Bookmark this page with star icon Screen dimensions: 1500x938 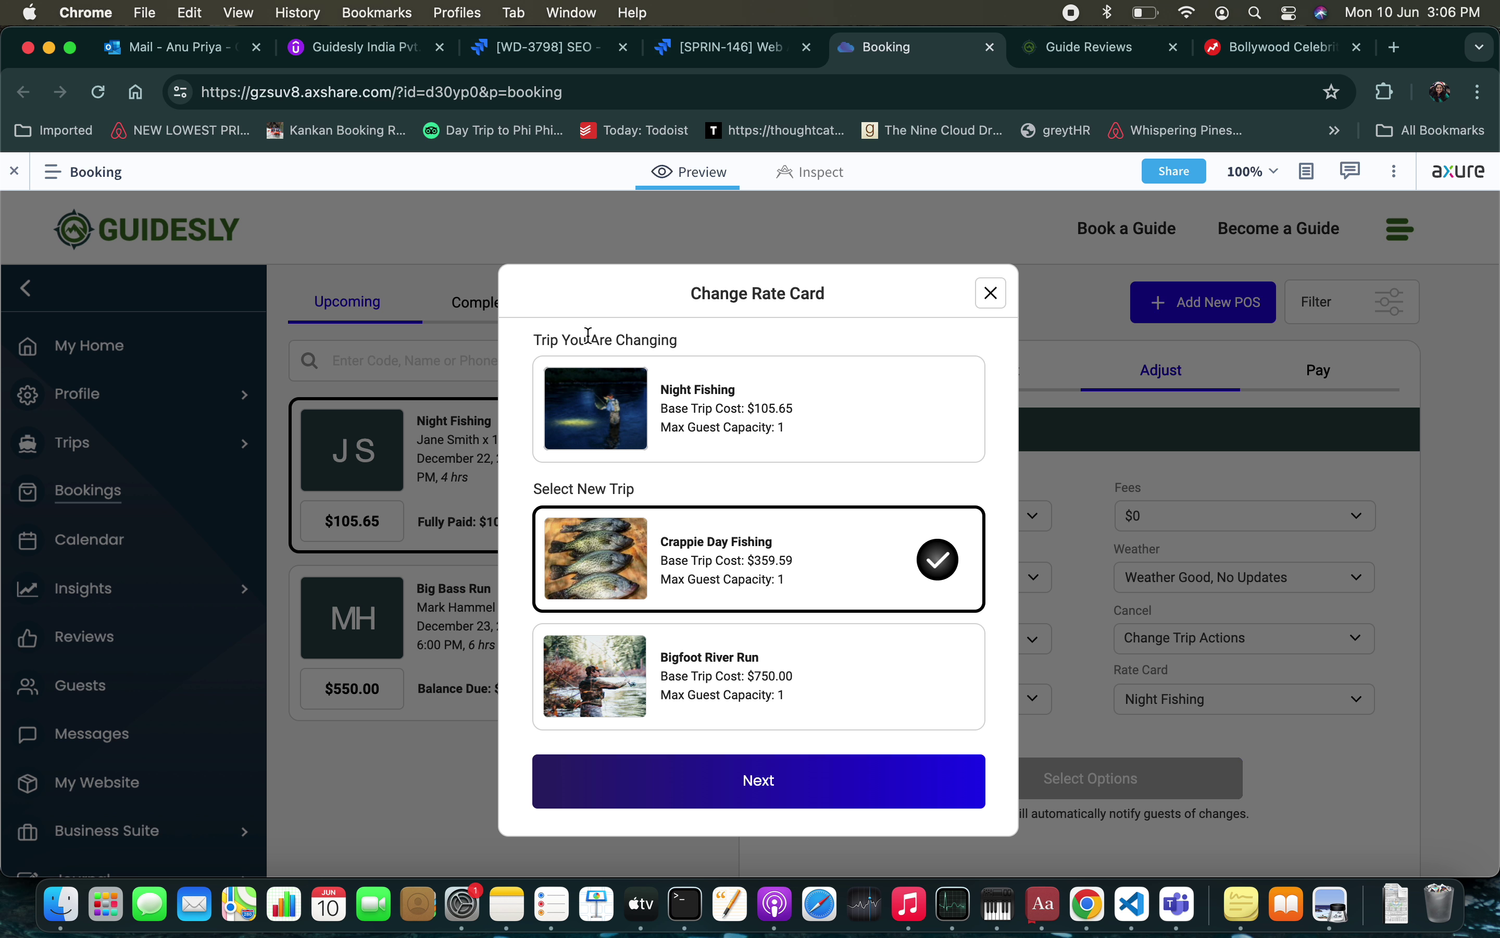1331,92
